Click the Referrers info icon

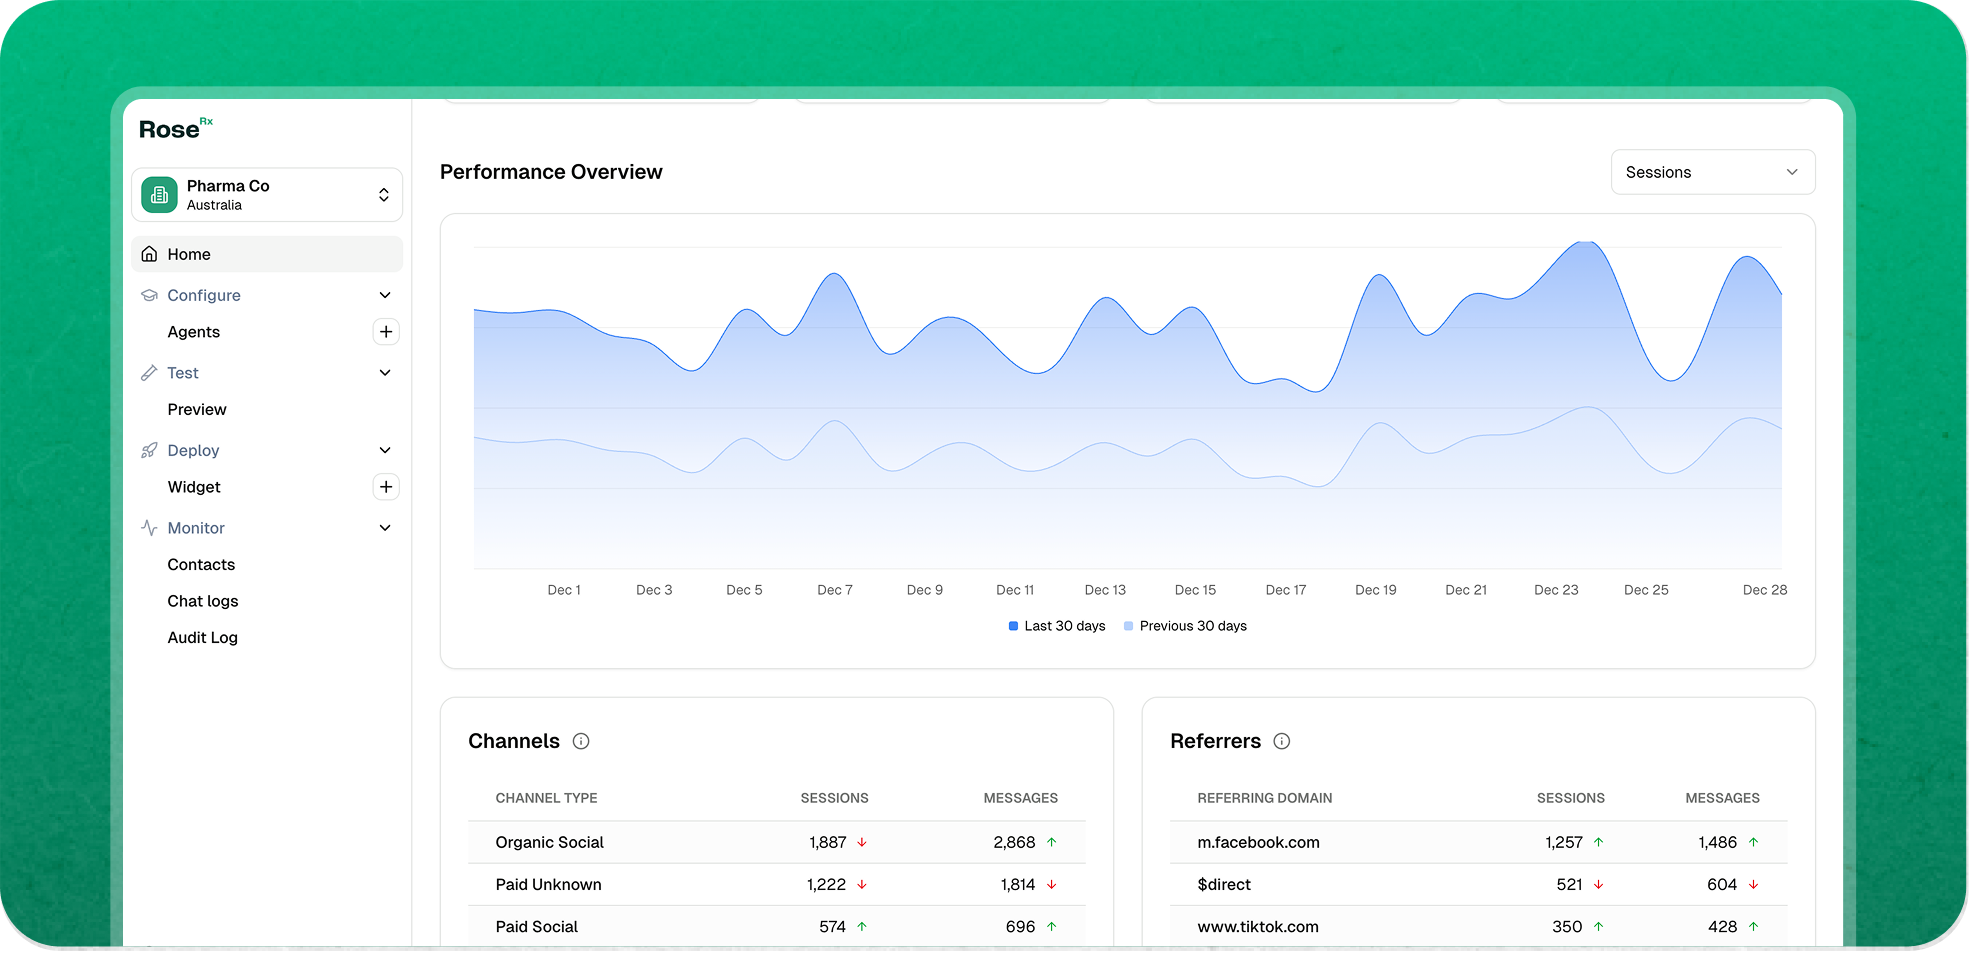(x=1282, y=741)
